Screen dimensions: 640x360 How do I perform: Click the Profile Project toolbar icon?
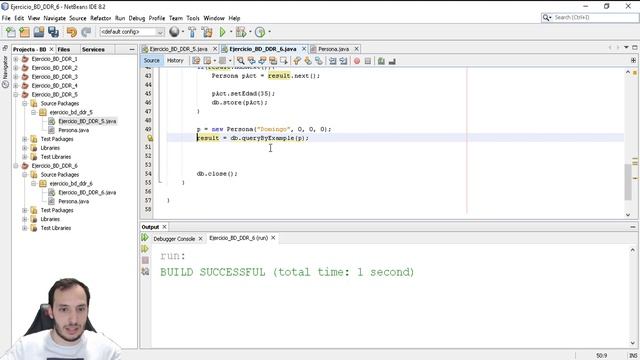[x=260, y=32]
